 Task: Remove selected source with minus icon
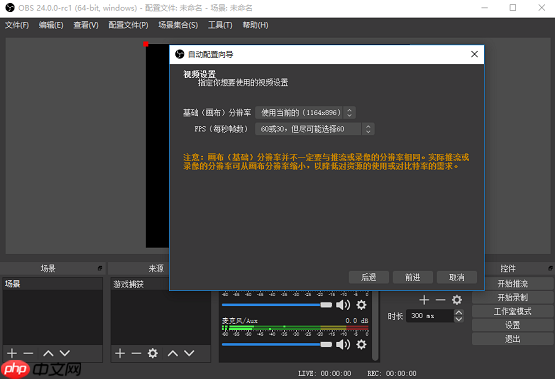pos(136,353)
